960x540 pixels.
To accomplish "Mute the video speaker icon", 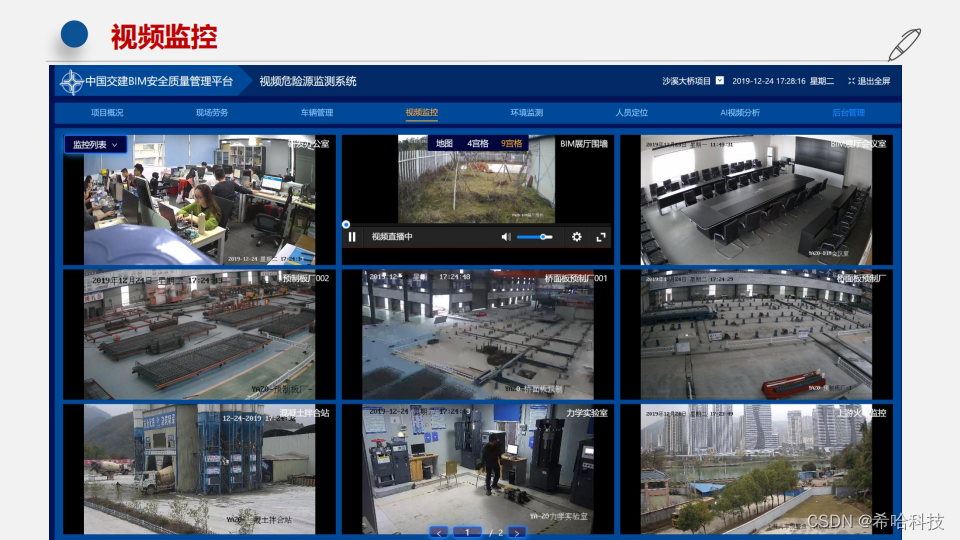I will click(506, 237).
